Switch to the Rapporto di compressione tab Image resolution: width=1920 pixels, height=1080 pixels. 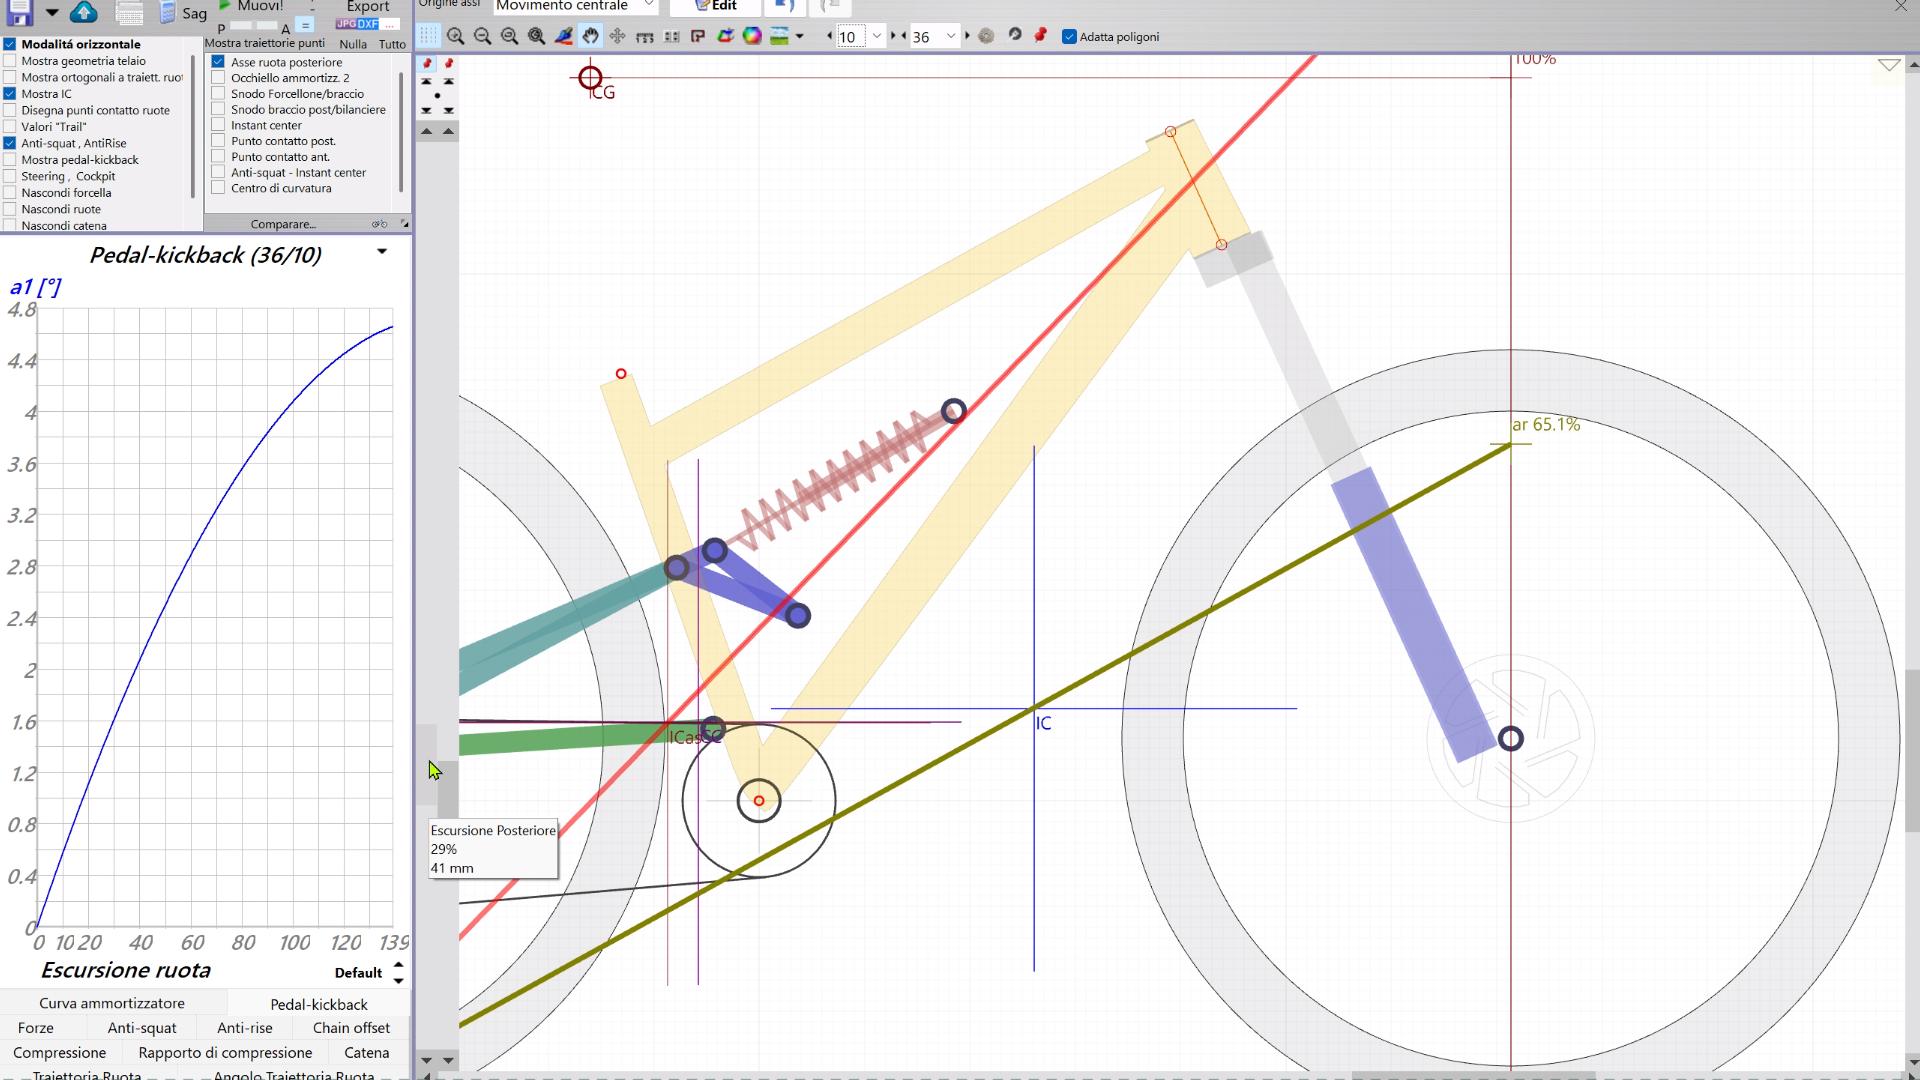point(225,1052)
